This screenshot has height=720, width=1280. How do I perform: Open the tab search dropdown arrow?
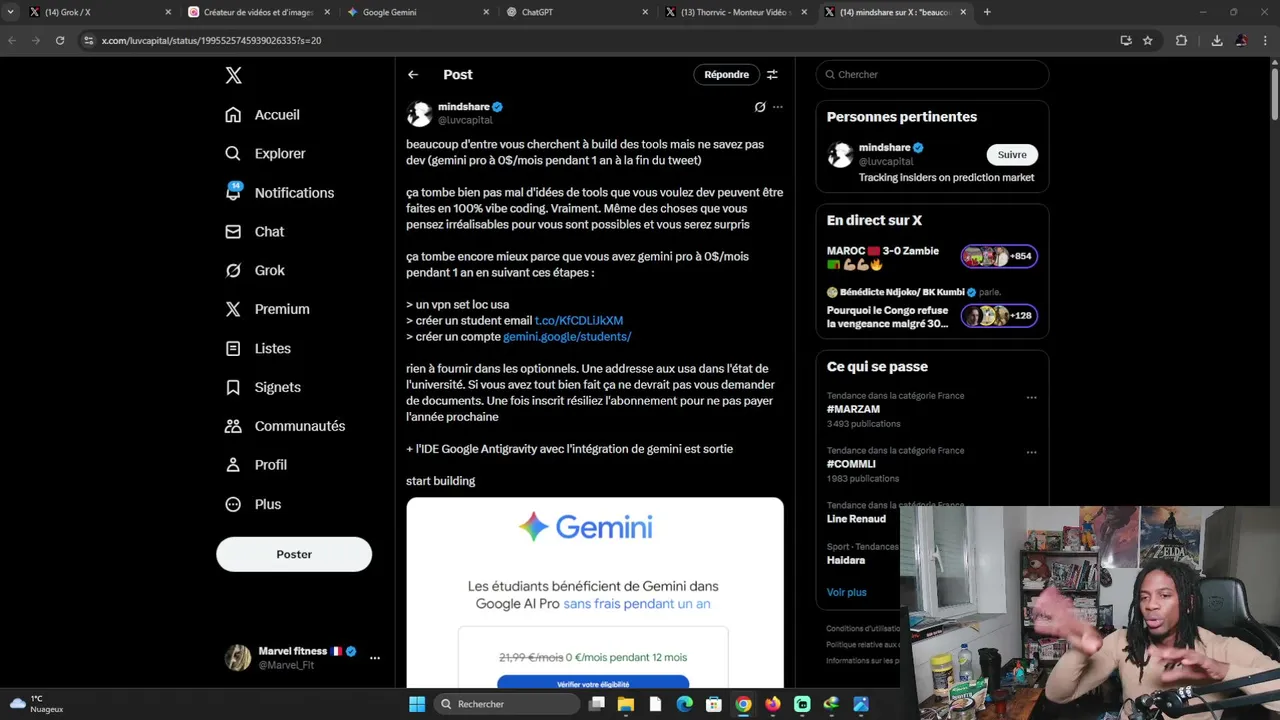10,12
